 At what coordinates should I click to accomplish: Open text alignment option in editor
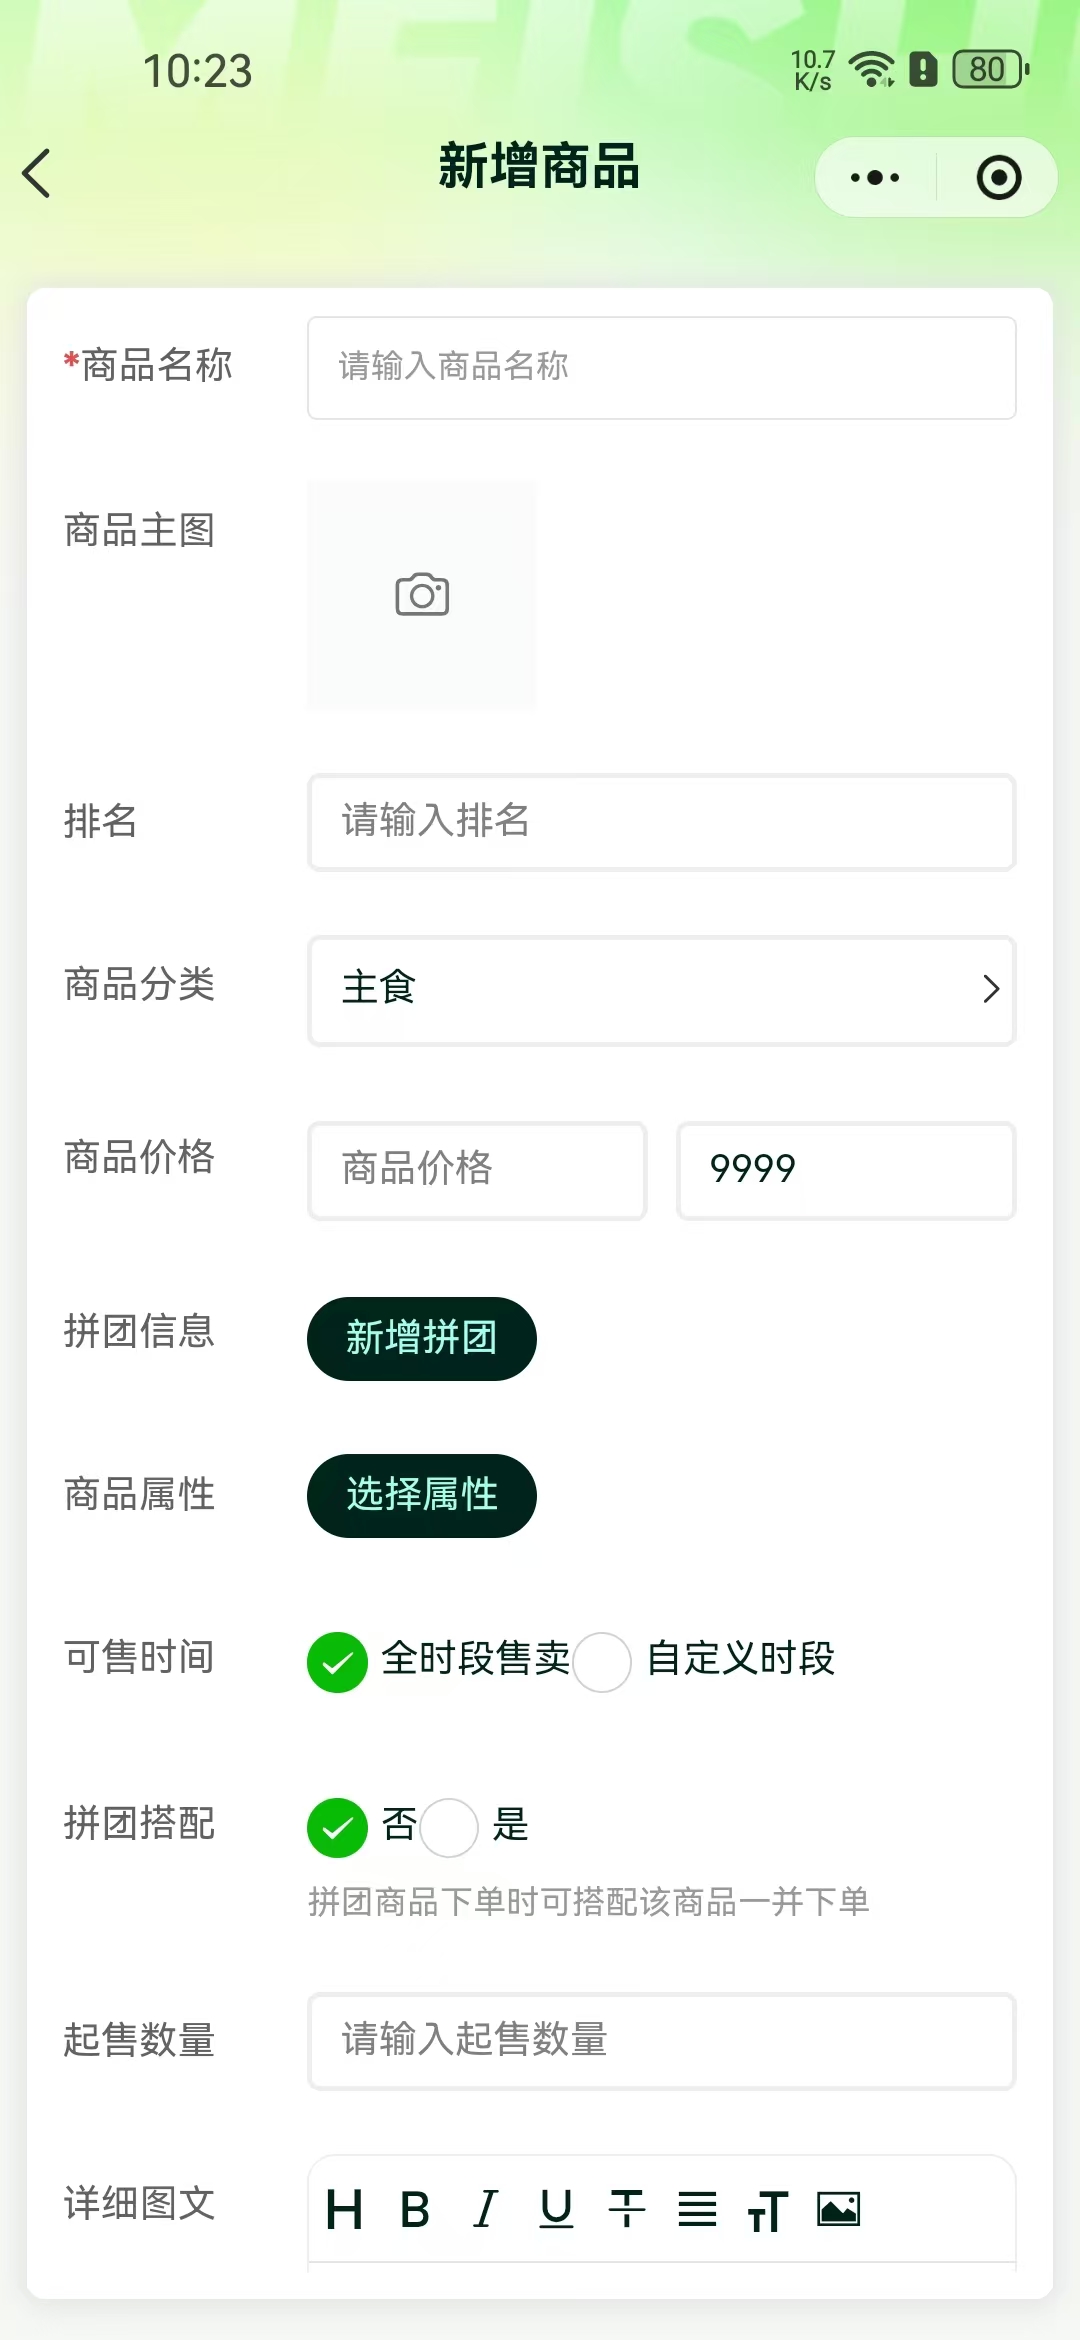pos(697,2209)
